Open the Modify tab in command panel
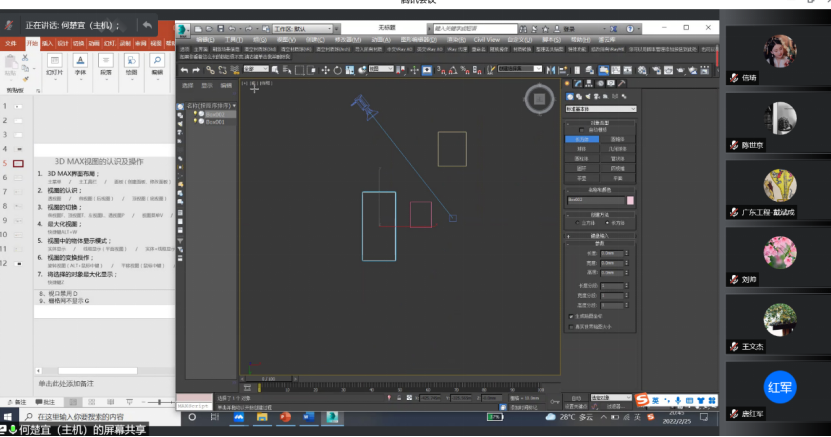 tap(577, 83)
